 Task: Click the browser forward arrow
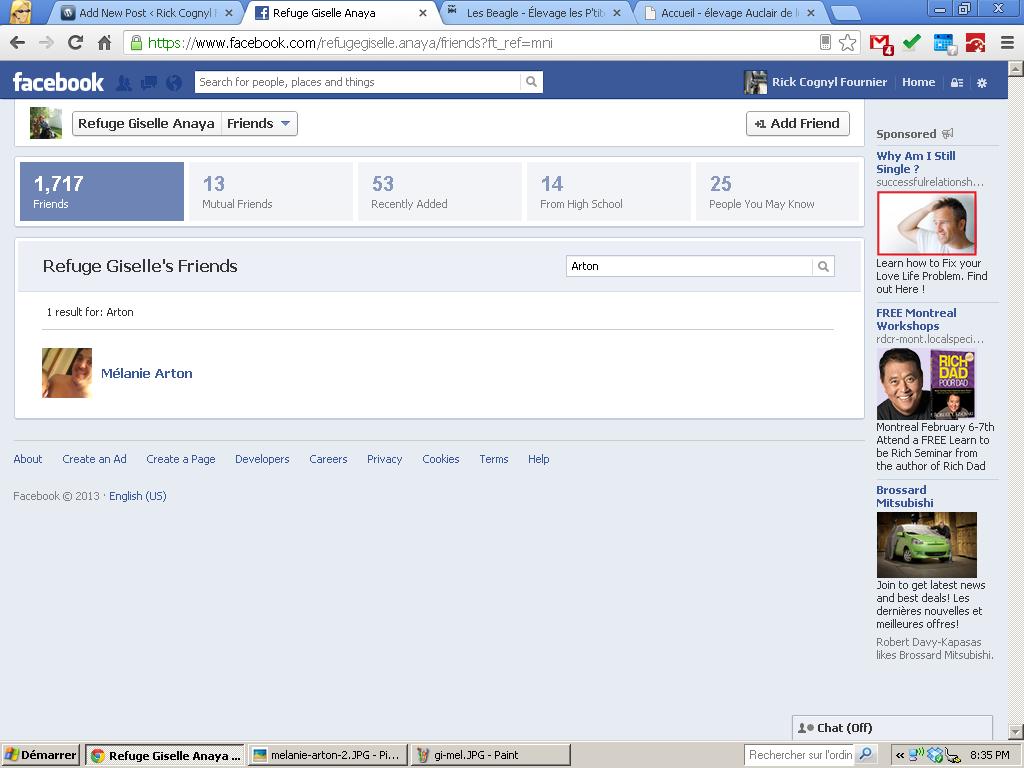point(46,43)
